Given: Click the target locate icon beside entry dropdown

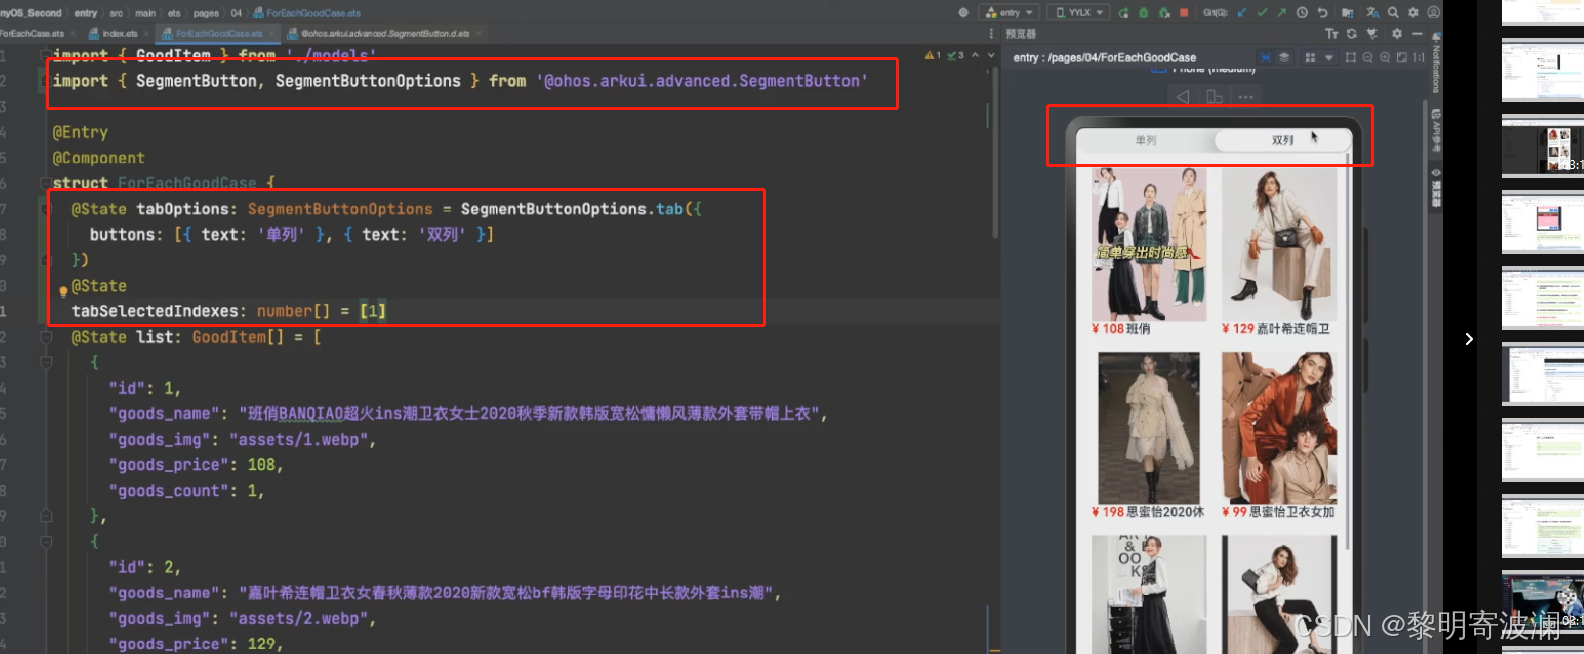Looking at the screenshot, I should click(x=963, y=13).
